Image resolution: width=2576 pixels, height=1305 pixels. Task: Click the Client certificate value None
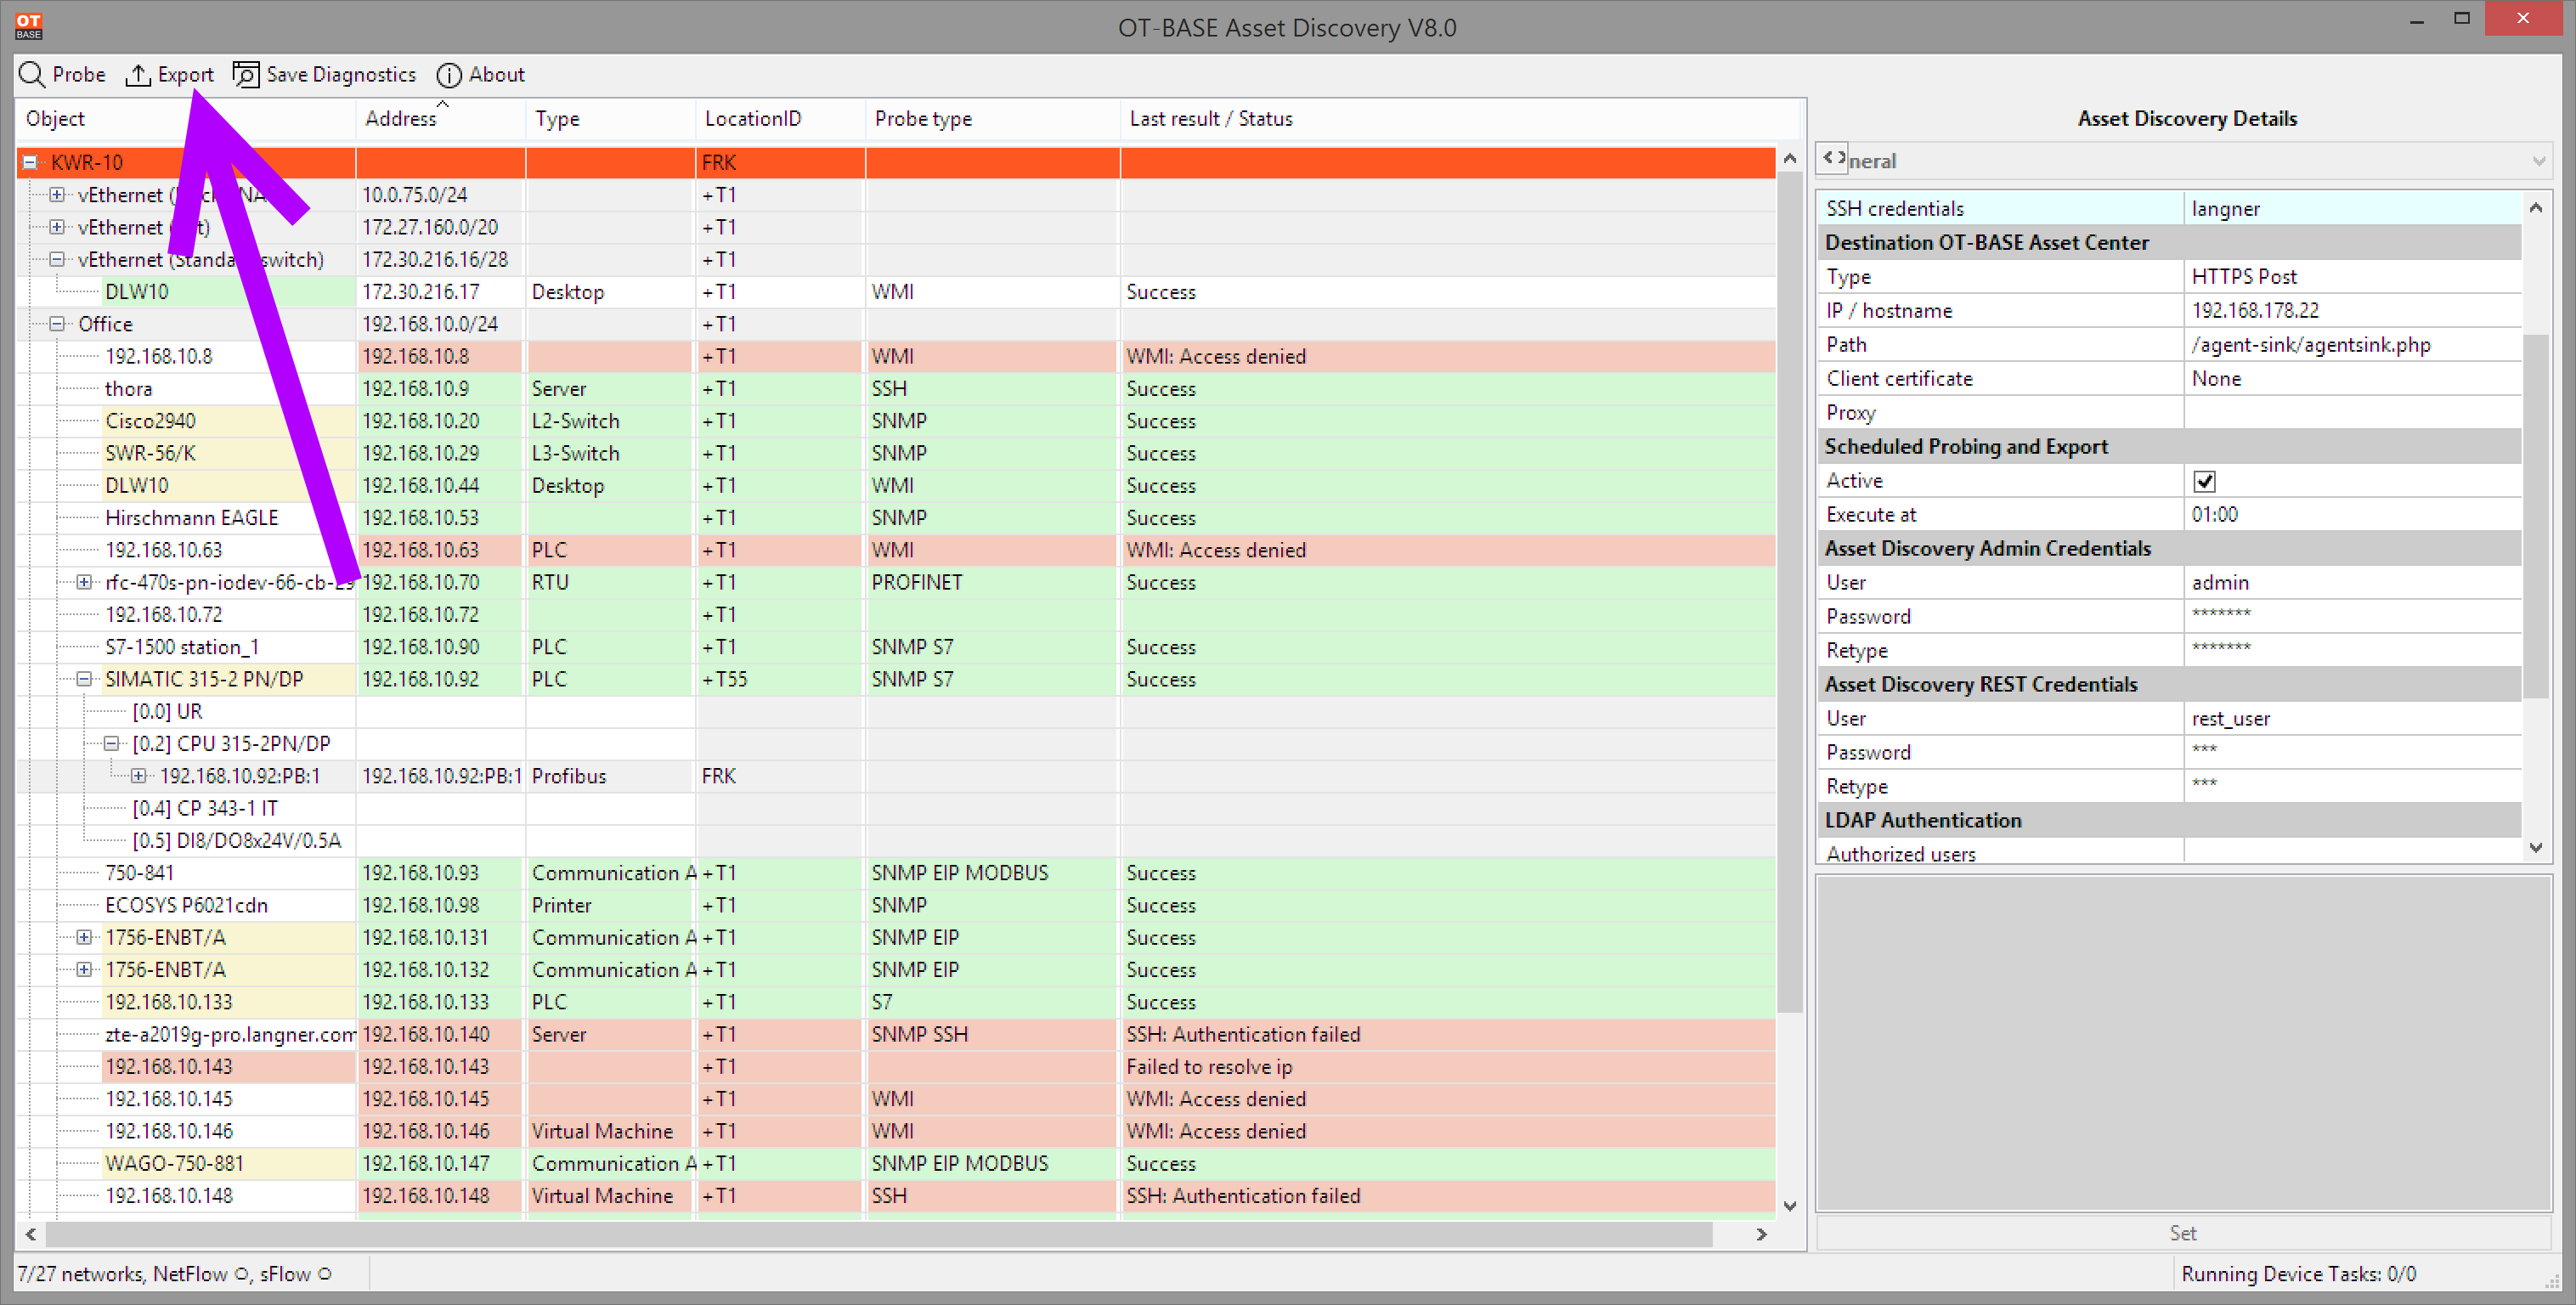(2352, 378)
